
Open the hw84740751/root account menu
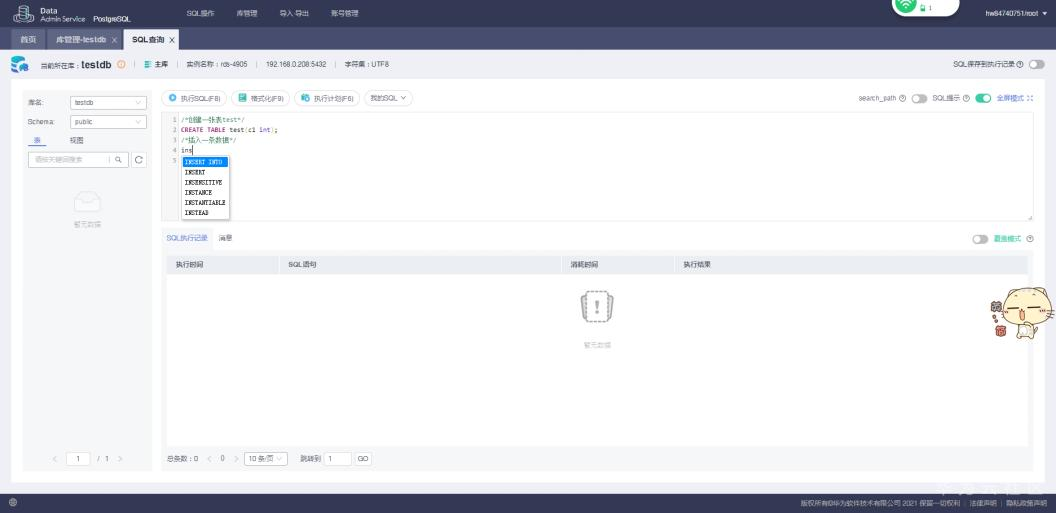(1016, 13)
